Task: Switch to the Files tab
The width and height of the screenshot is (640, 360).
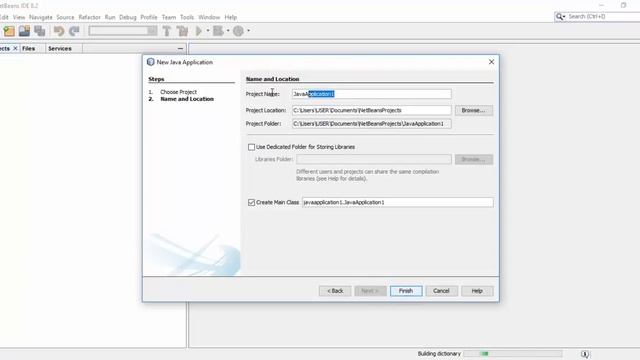Action: pos(29,49)
